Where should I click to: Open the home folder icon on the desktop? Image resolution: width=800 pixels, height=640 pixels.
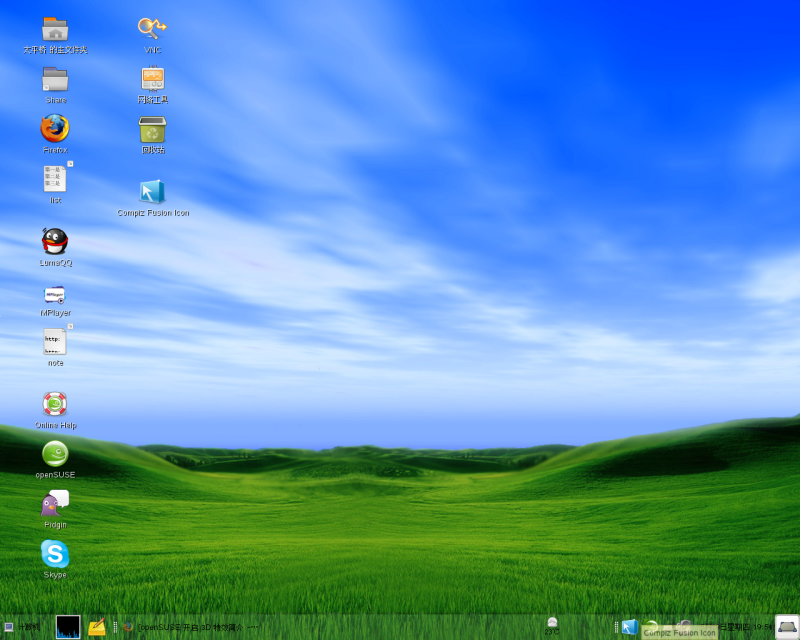click(x=55, y=29)
